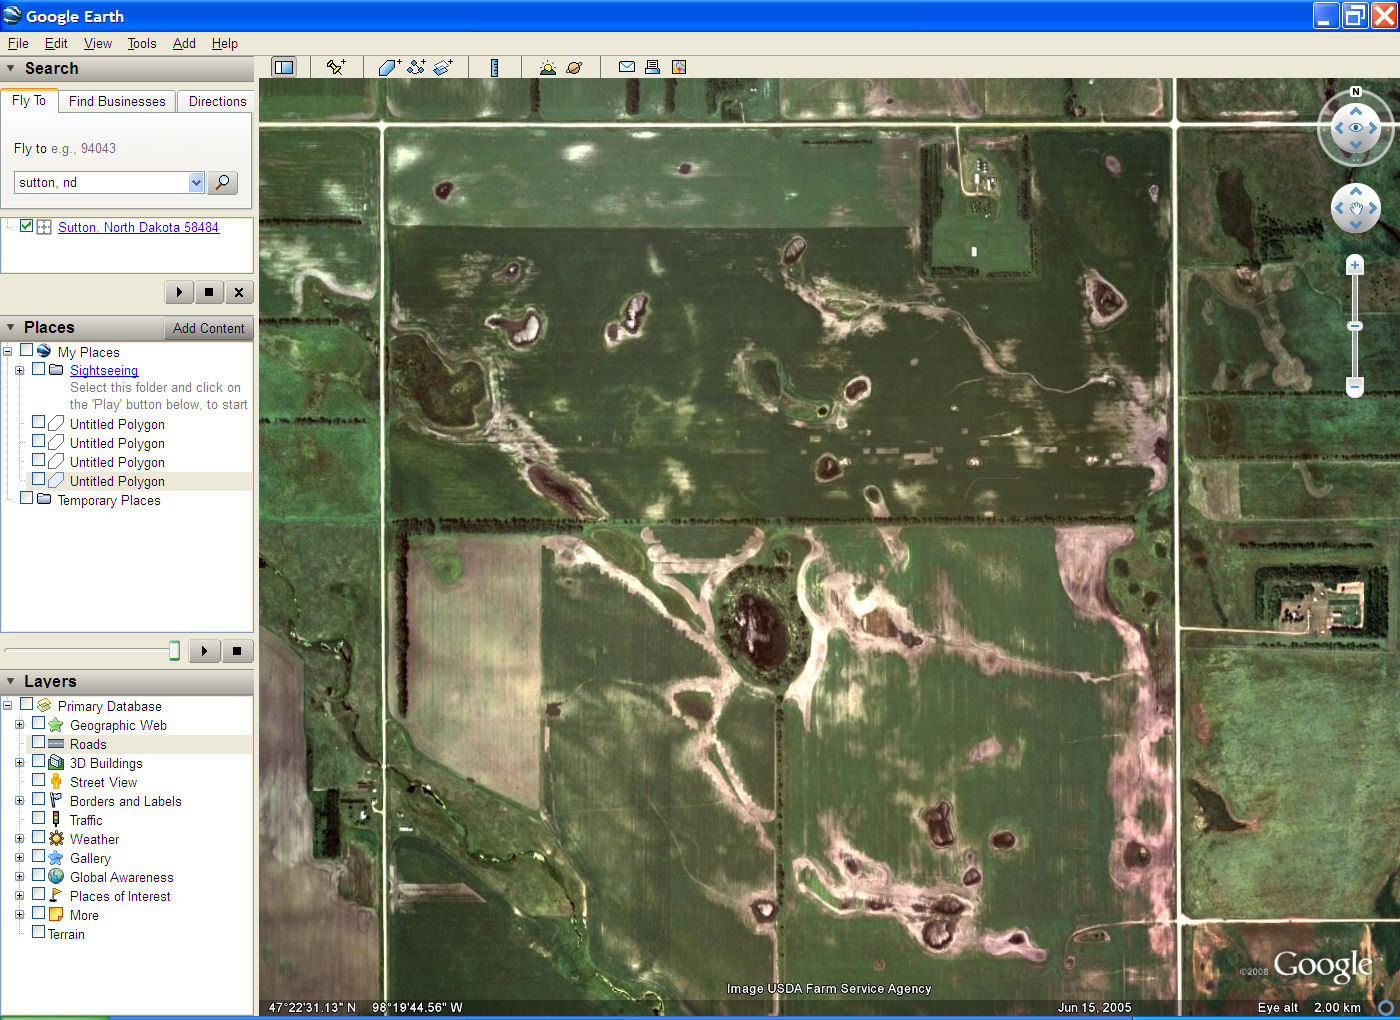Open the File menu

point(18,43)
